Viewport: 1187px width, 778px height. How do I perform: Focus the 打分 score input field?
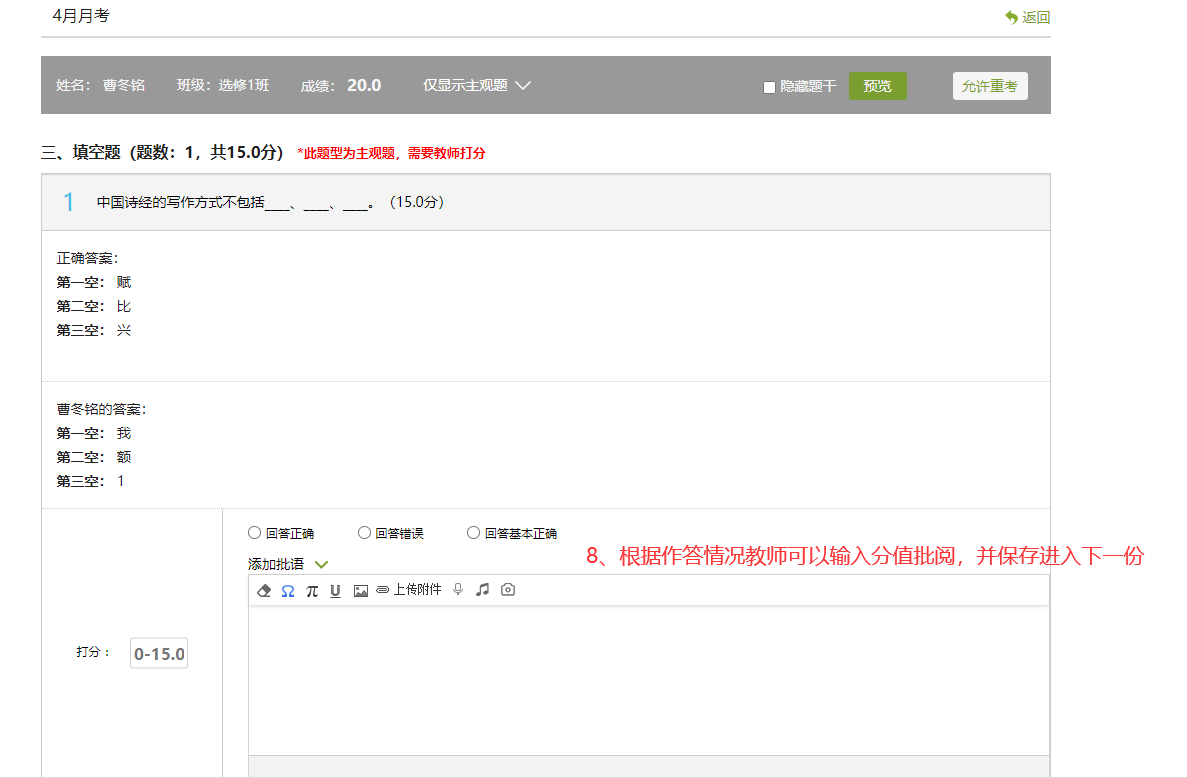click(x=159, y=653)
